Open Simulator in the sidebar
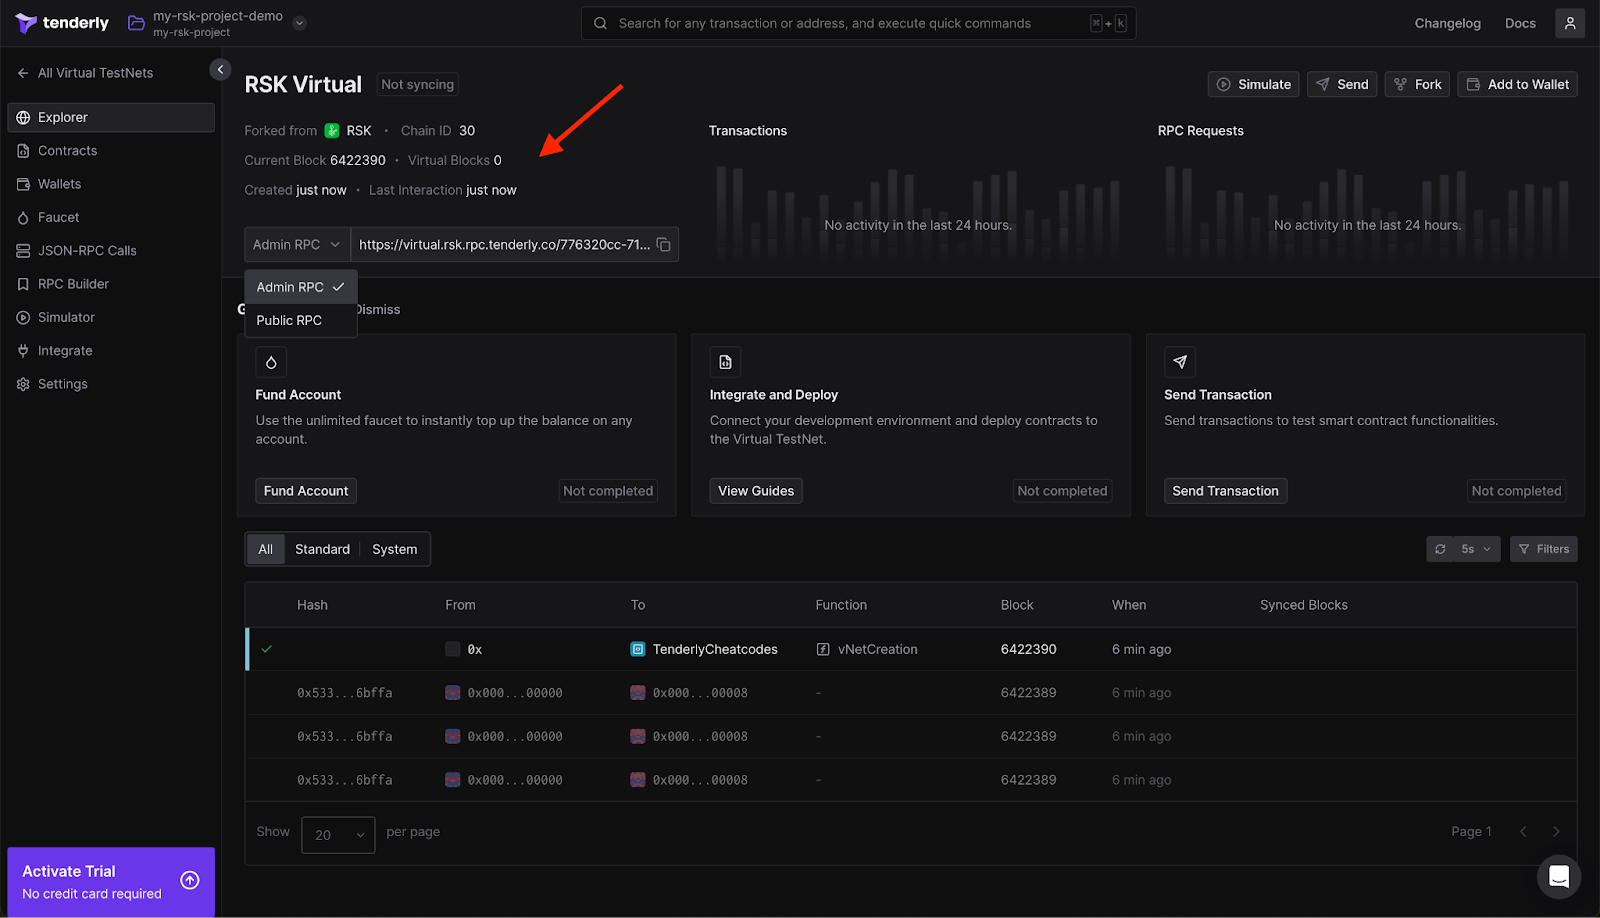 (66, 317)
